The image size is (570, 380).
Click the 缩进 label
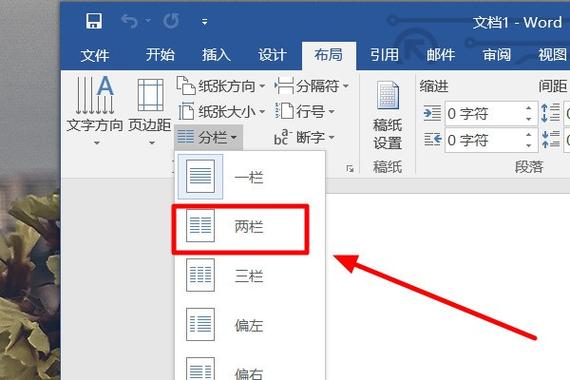click(434, 87)
